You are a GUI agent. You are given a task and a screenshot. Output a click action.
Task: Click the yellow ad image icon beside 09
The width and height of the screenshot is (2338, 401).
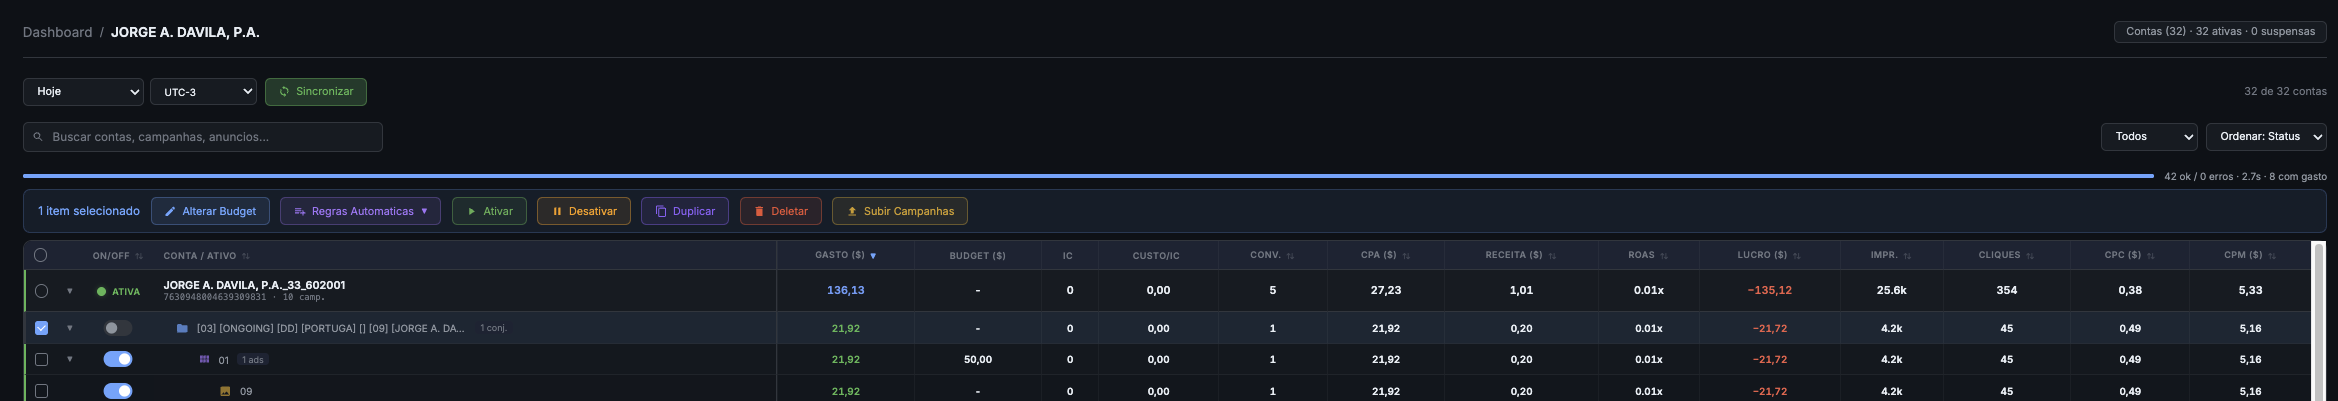coord(225,391)
